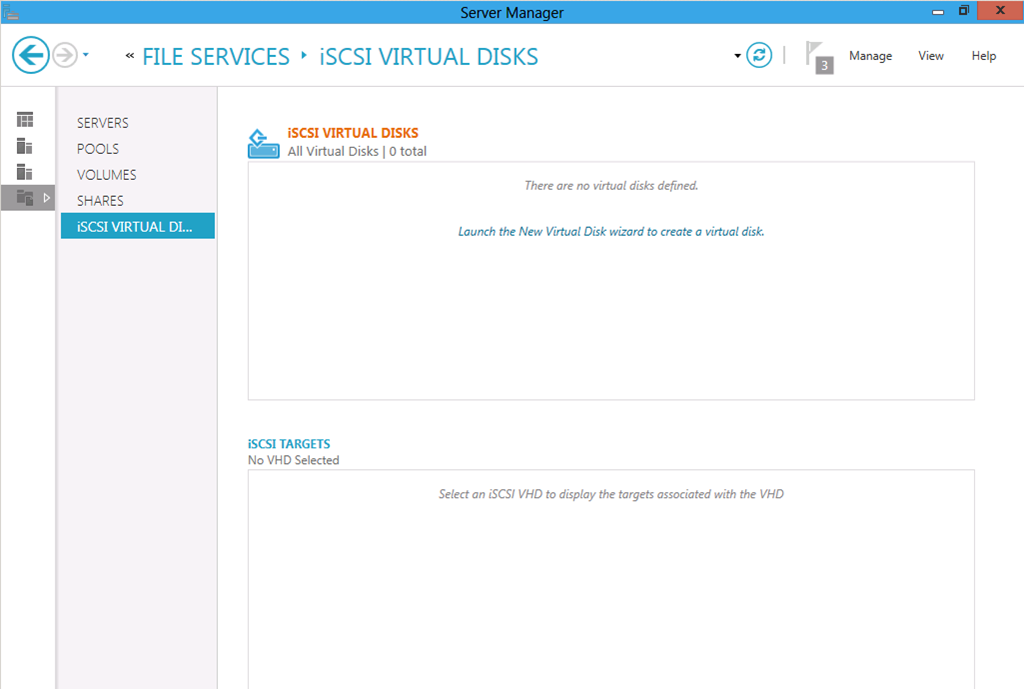Open the notifications flag icon
Image resolution: width=1024 pixels, height=689 pixels.
[x=819, y=57]
